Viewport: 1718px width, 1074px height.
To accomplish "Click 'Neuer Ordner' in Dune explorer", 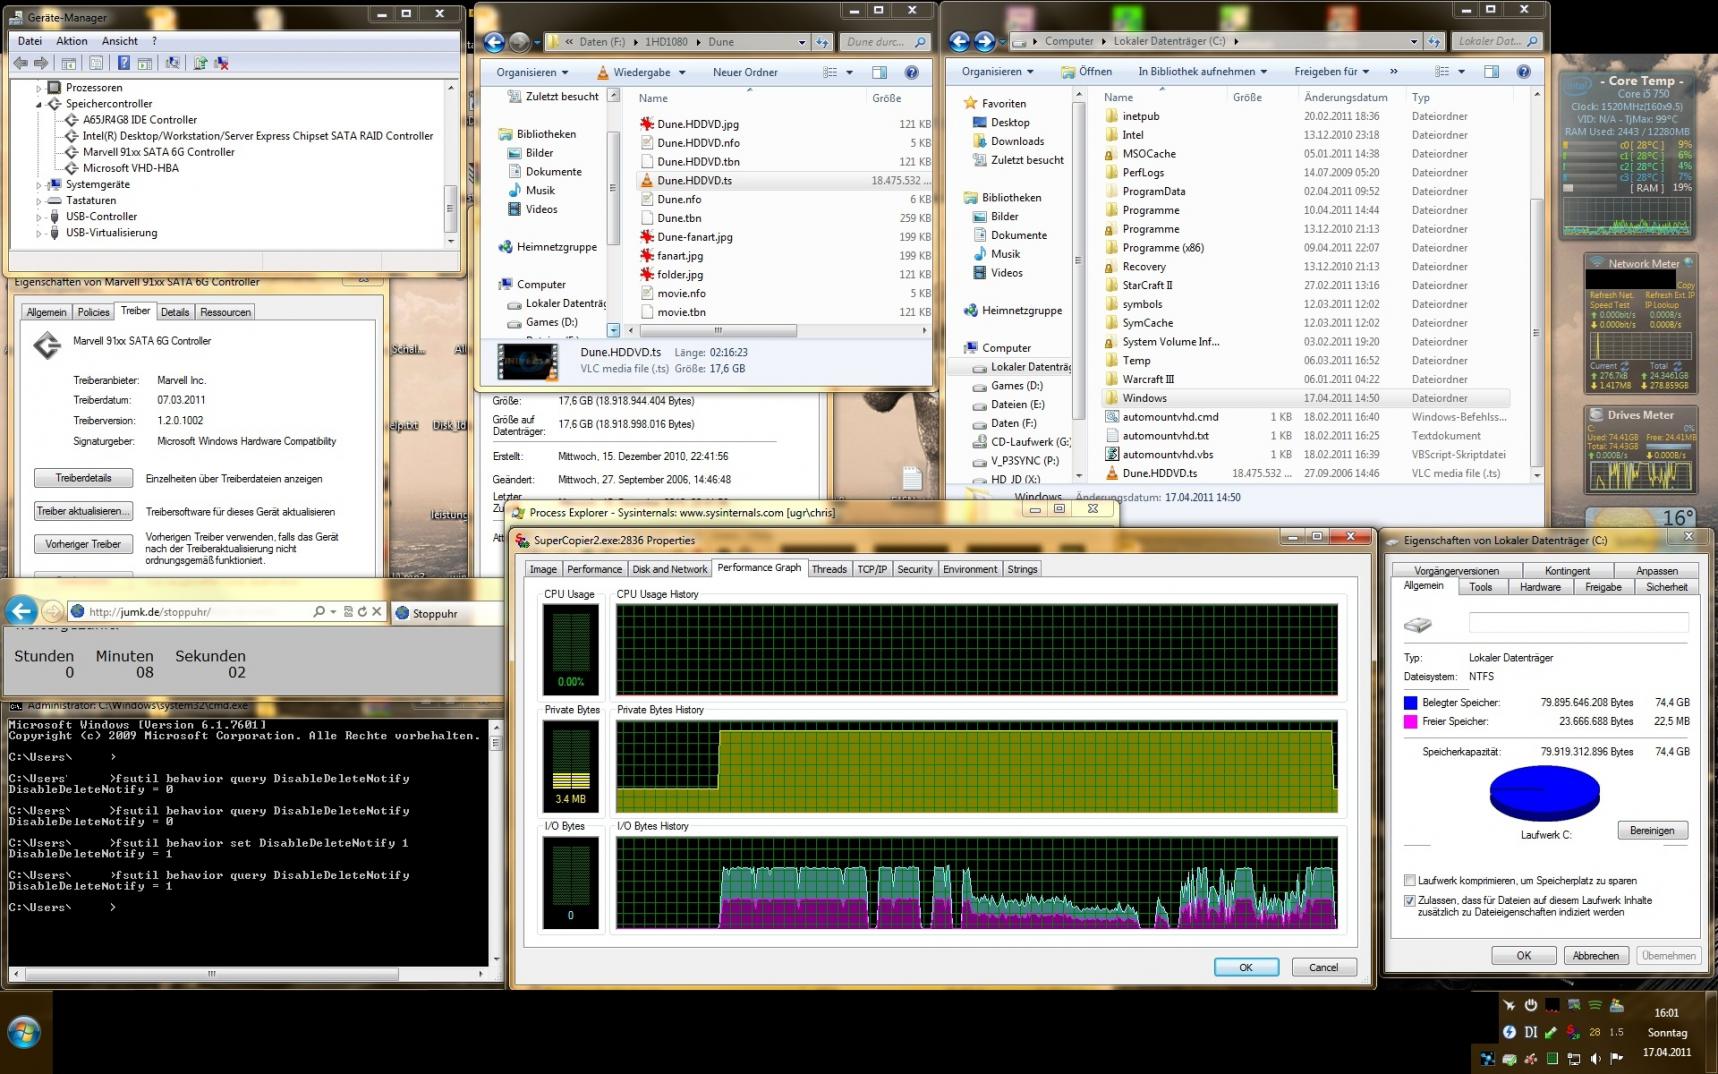I will (745, 72).
